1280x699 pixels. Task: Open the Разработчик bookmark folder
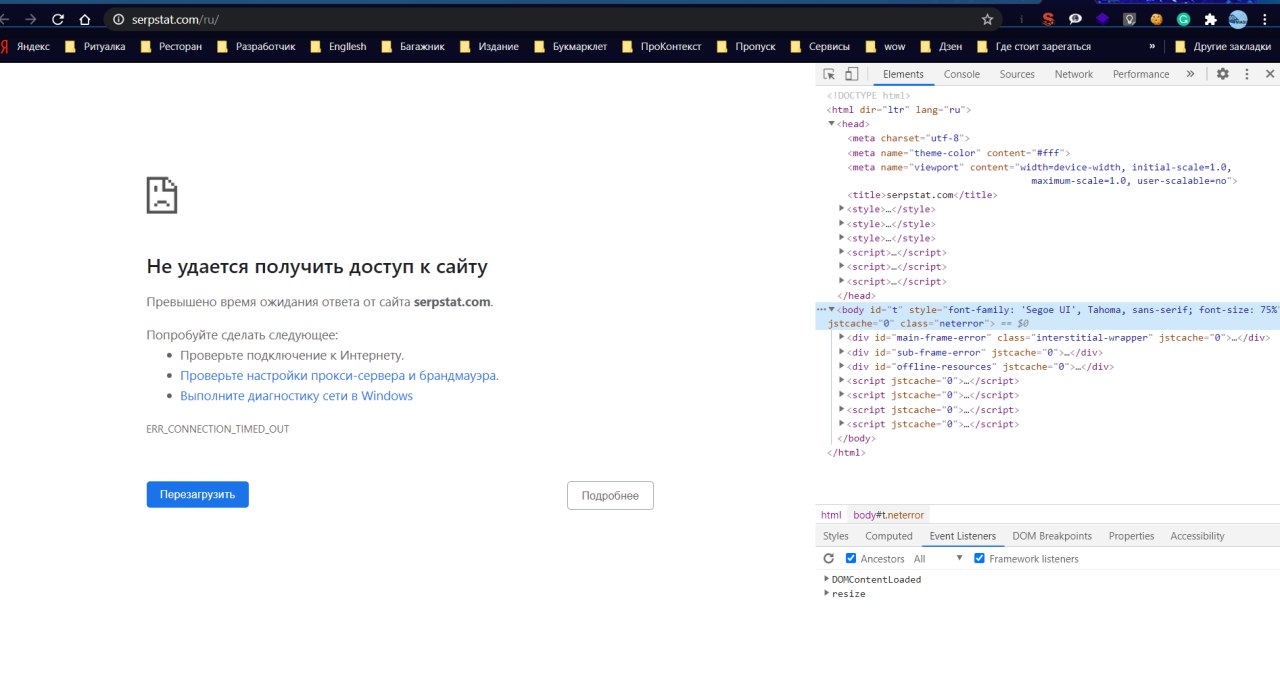(256, 46)
